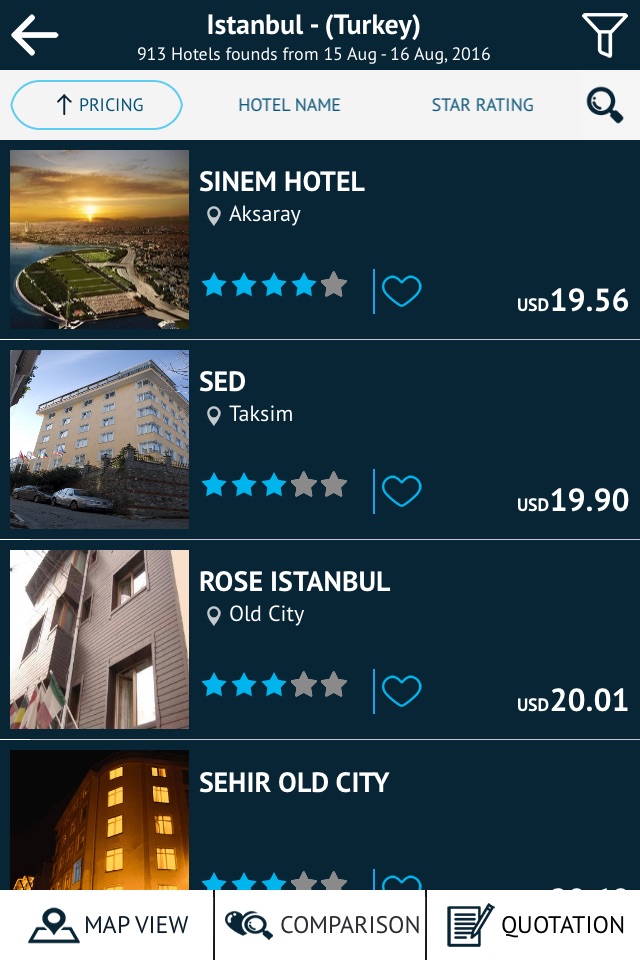The width and height of the screenshot is (640, 960).
Task: Open the Rose Istanbul hotel image
Action: 99,640
